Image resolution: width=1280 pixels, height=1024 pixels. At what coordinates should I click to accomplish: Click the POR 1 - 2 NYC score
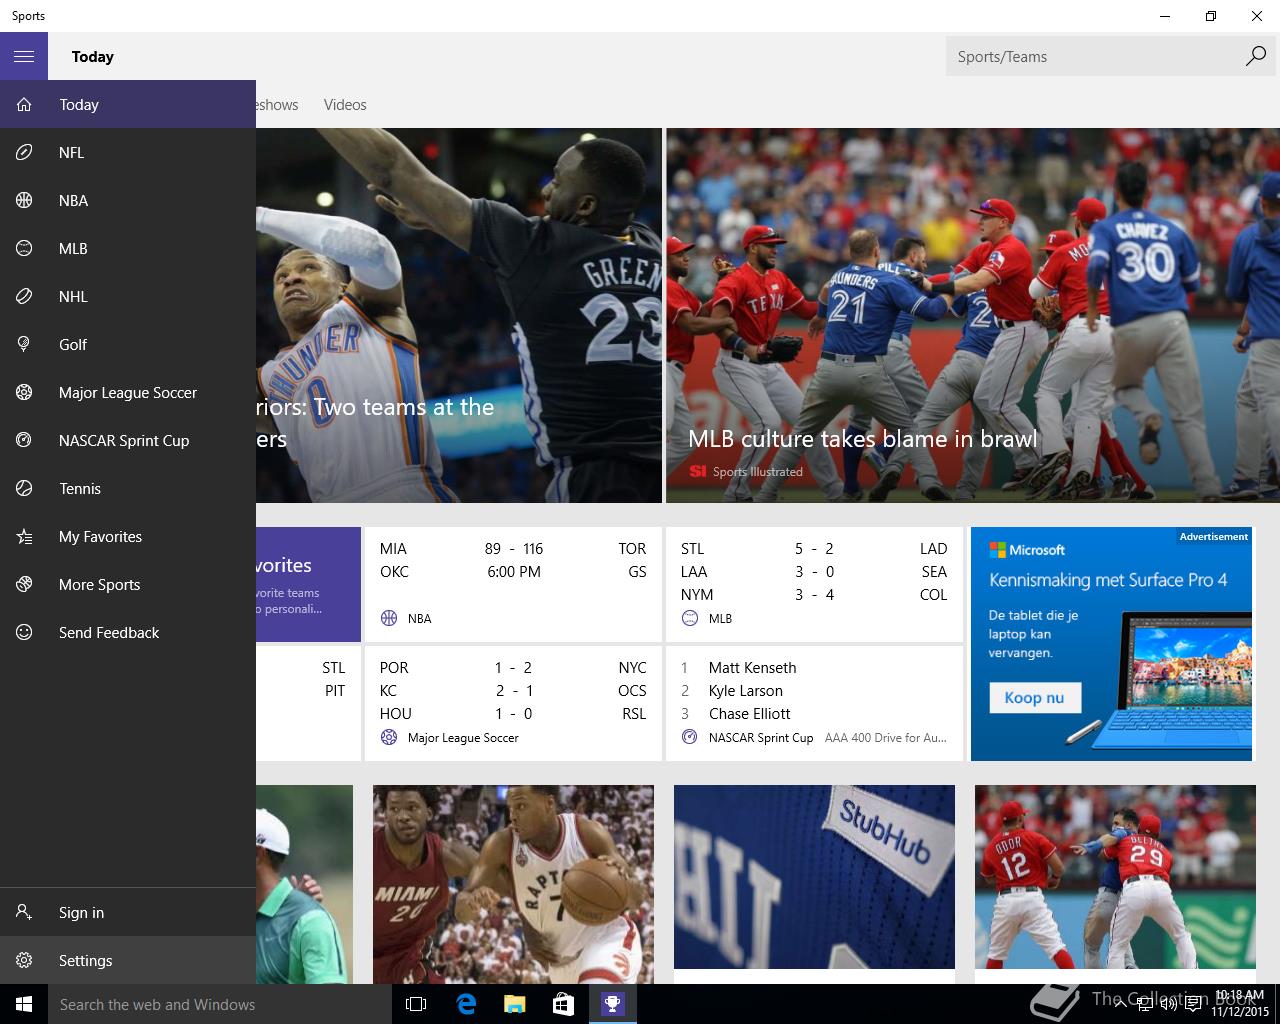513,667
